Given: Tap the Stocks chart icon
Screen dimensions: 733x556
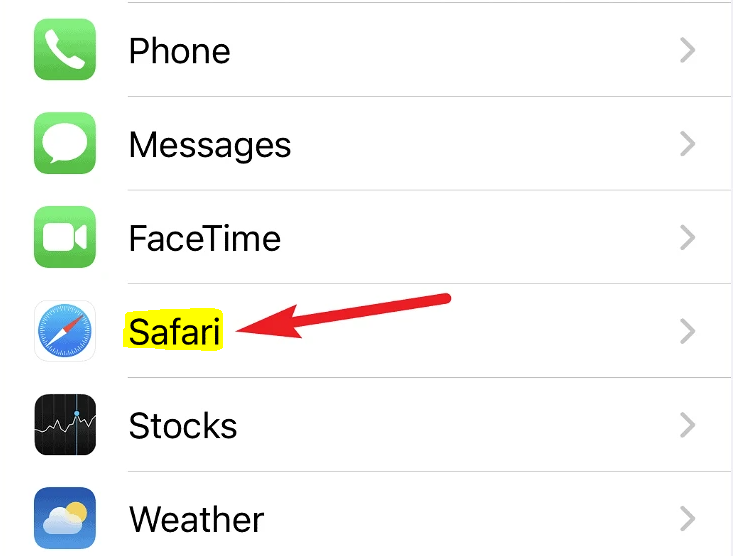Looking at the screenshot, I should 65,425.
